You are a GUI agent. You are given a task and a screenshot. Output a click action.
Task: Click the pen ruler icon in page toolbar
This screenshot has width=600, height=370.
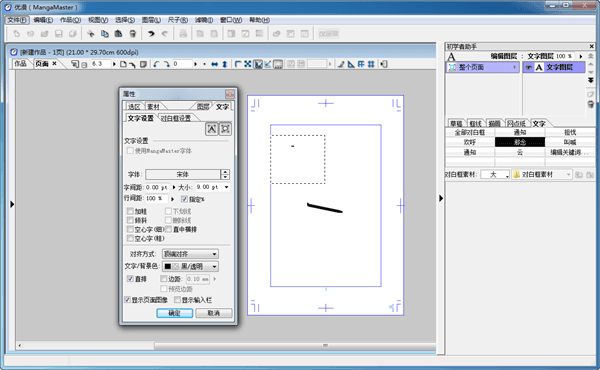pyautogui.click(x=341, y=64)
